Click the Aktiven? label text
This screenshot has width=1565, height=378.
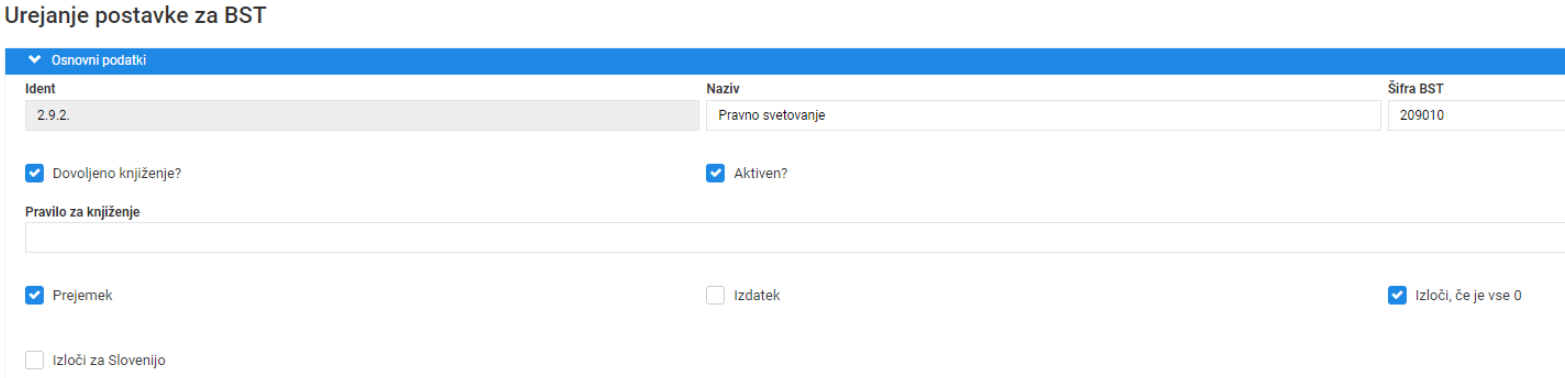pyautogui.click(x=760, y=173)
